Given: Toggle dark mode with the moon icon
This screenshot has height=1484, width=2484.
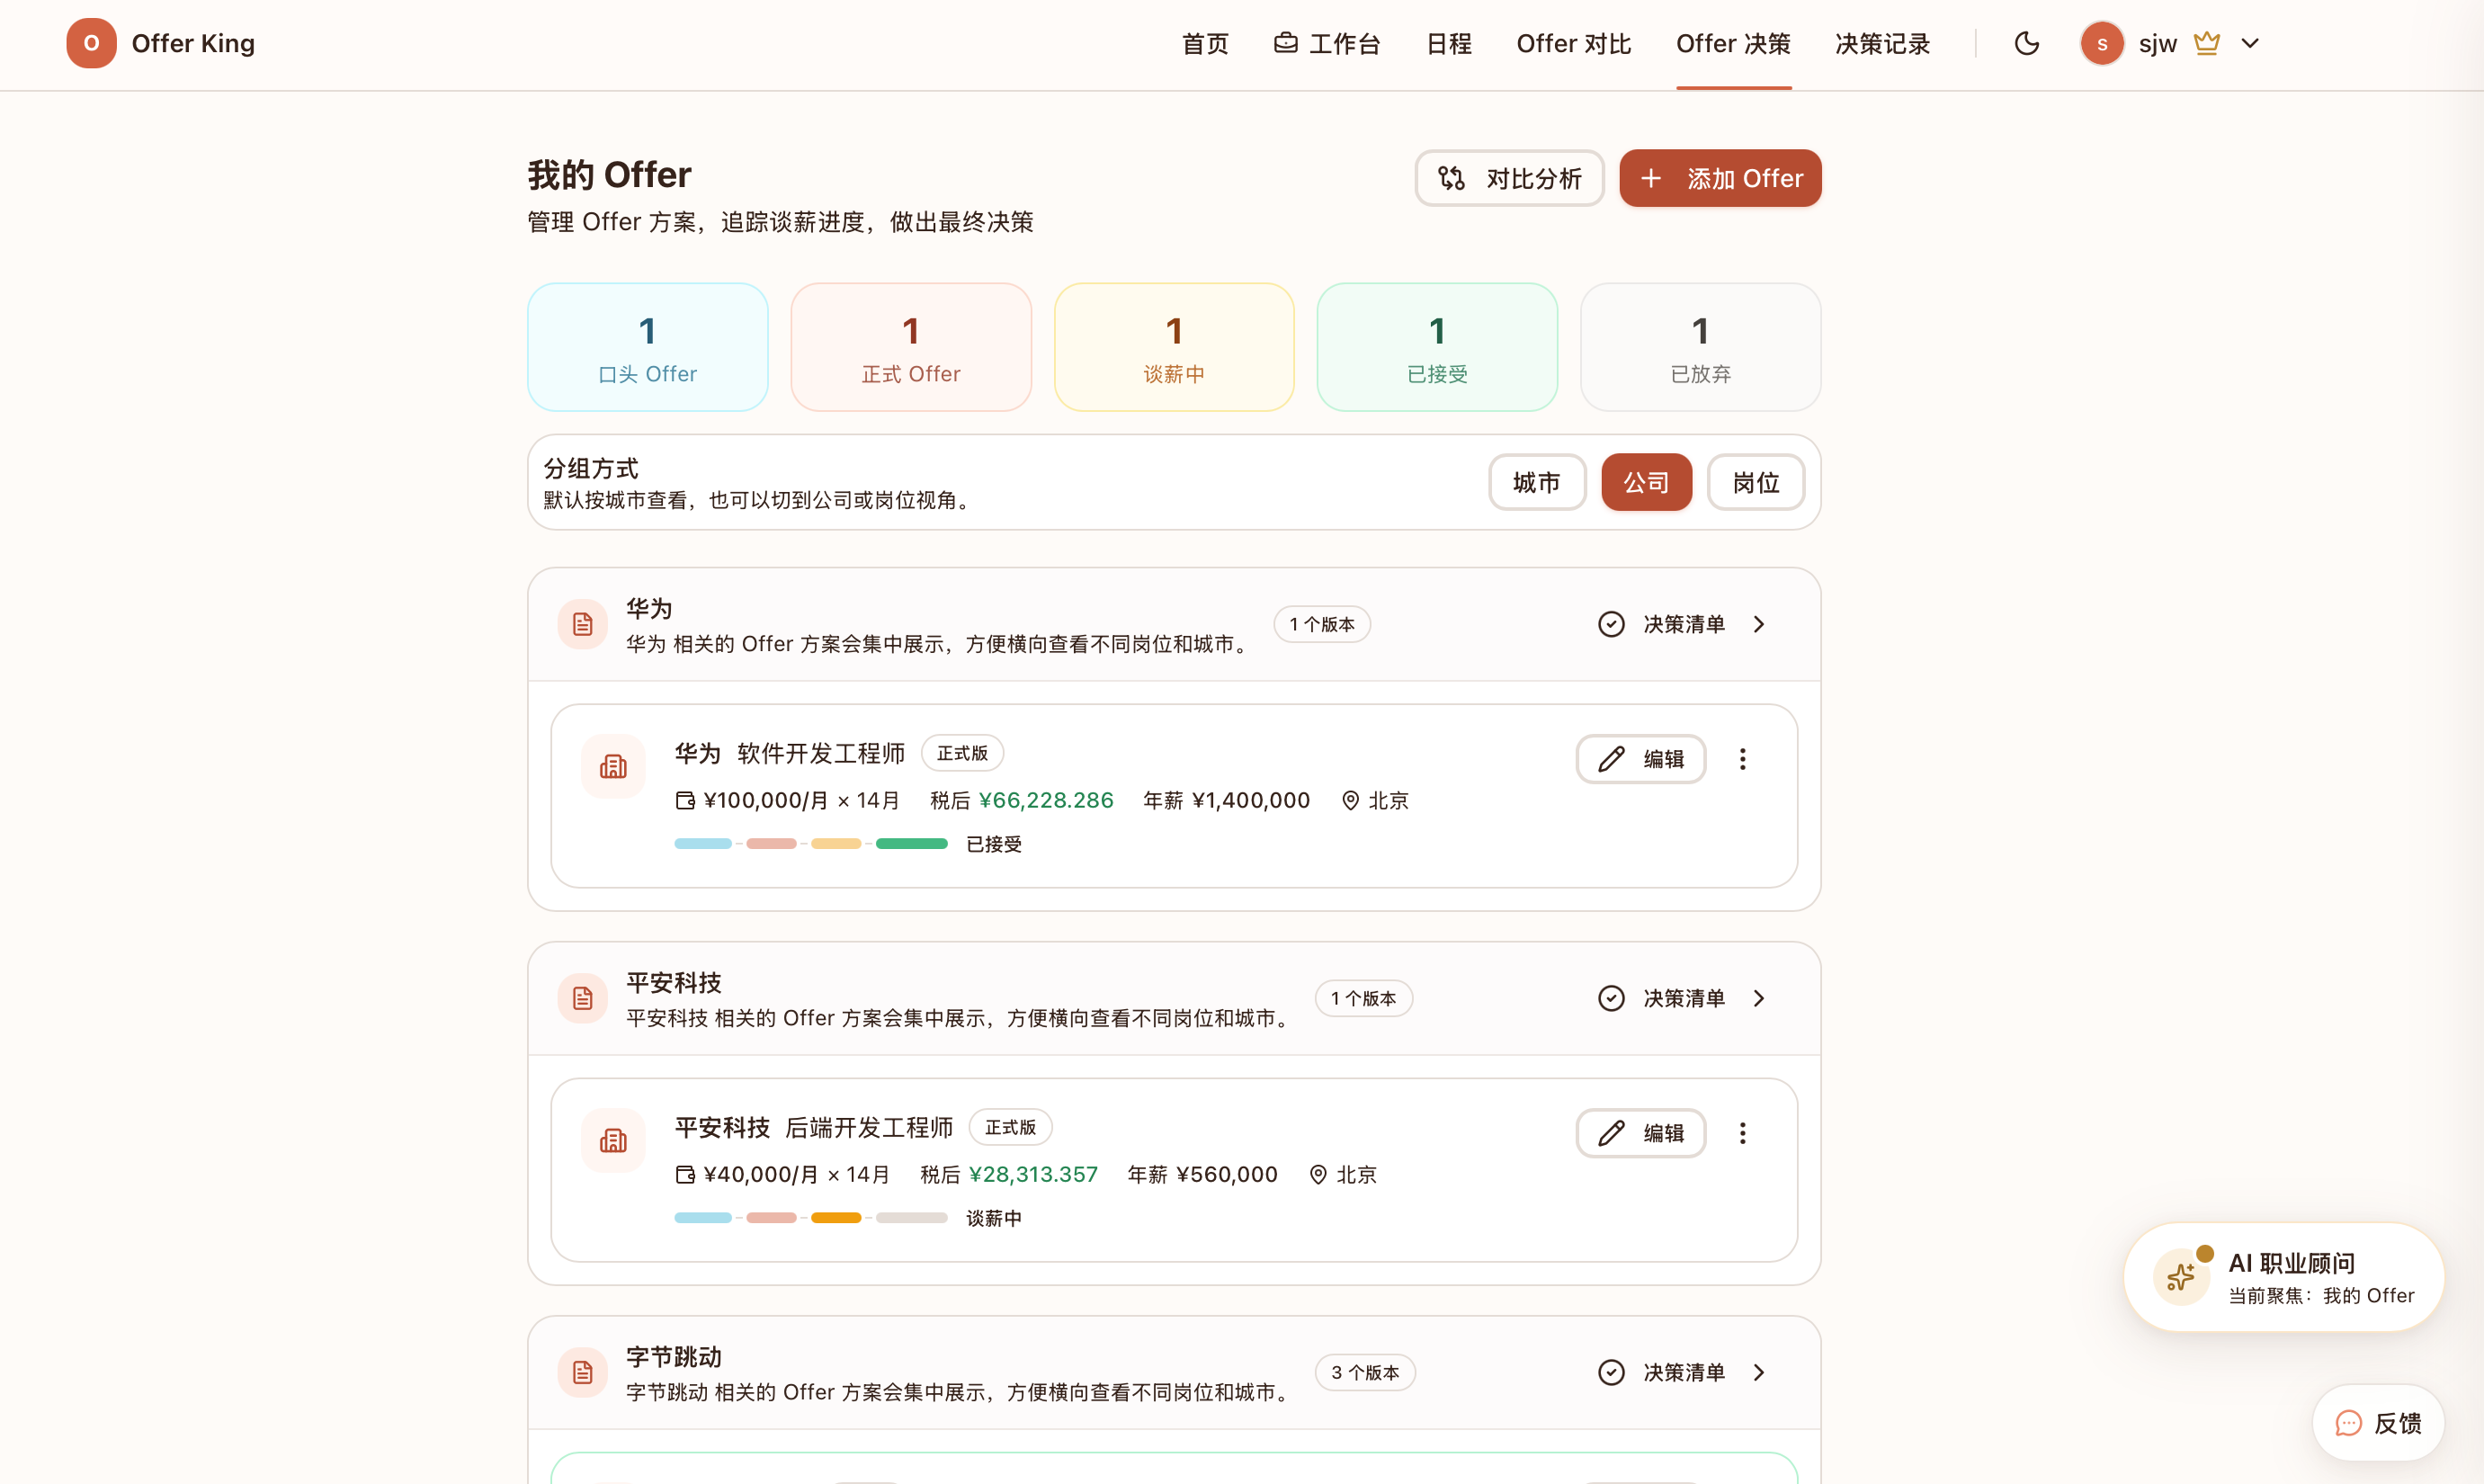Looking at the screenshot, I should pos(2026,44).
